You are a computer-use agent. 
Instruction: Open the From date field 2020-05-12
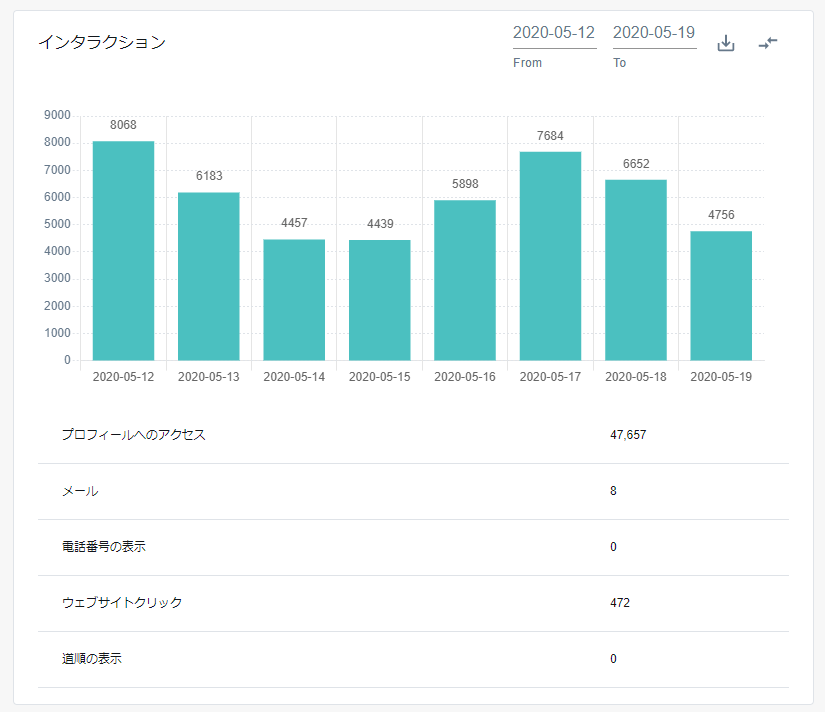tap(554, 33)
